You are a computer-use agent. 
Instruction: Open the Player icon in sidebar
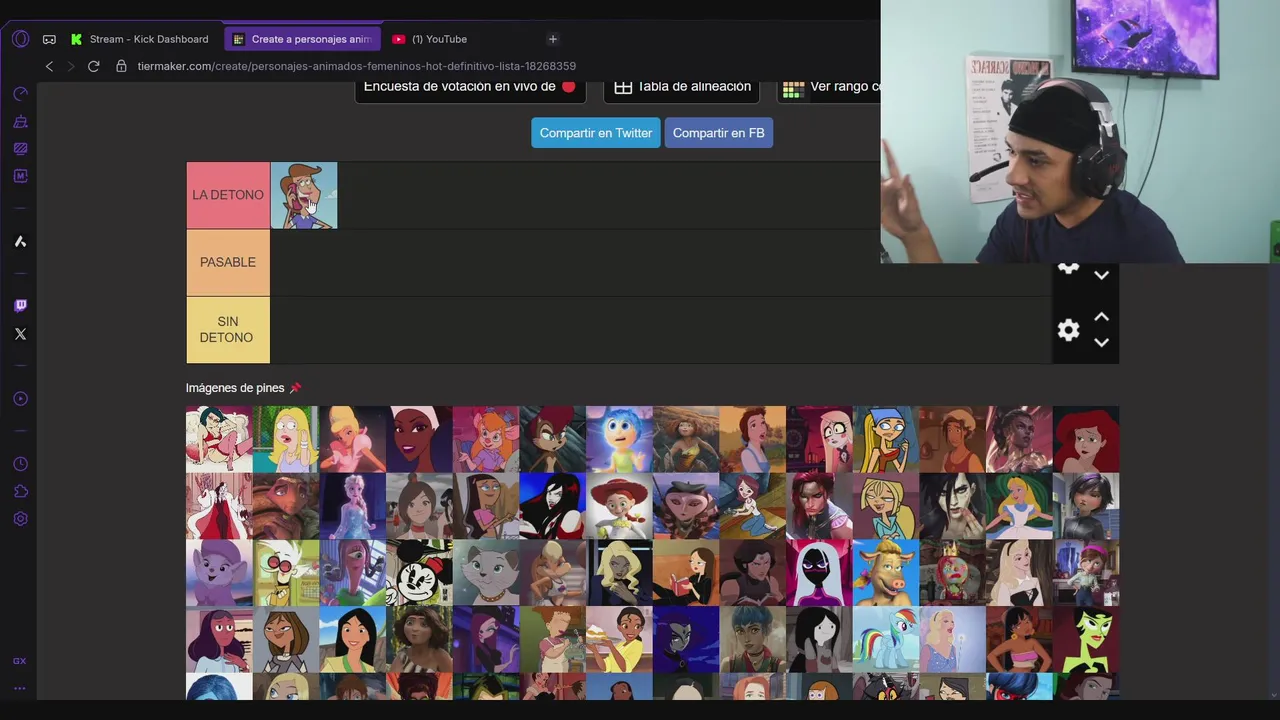click(x=20, y=399)
